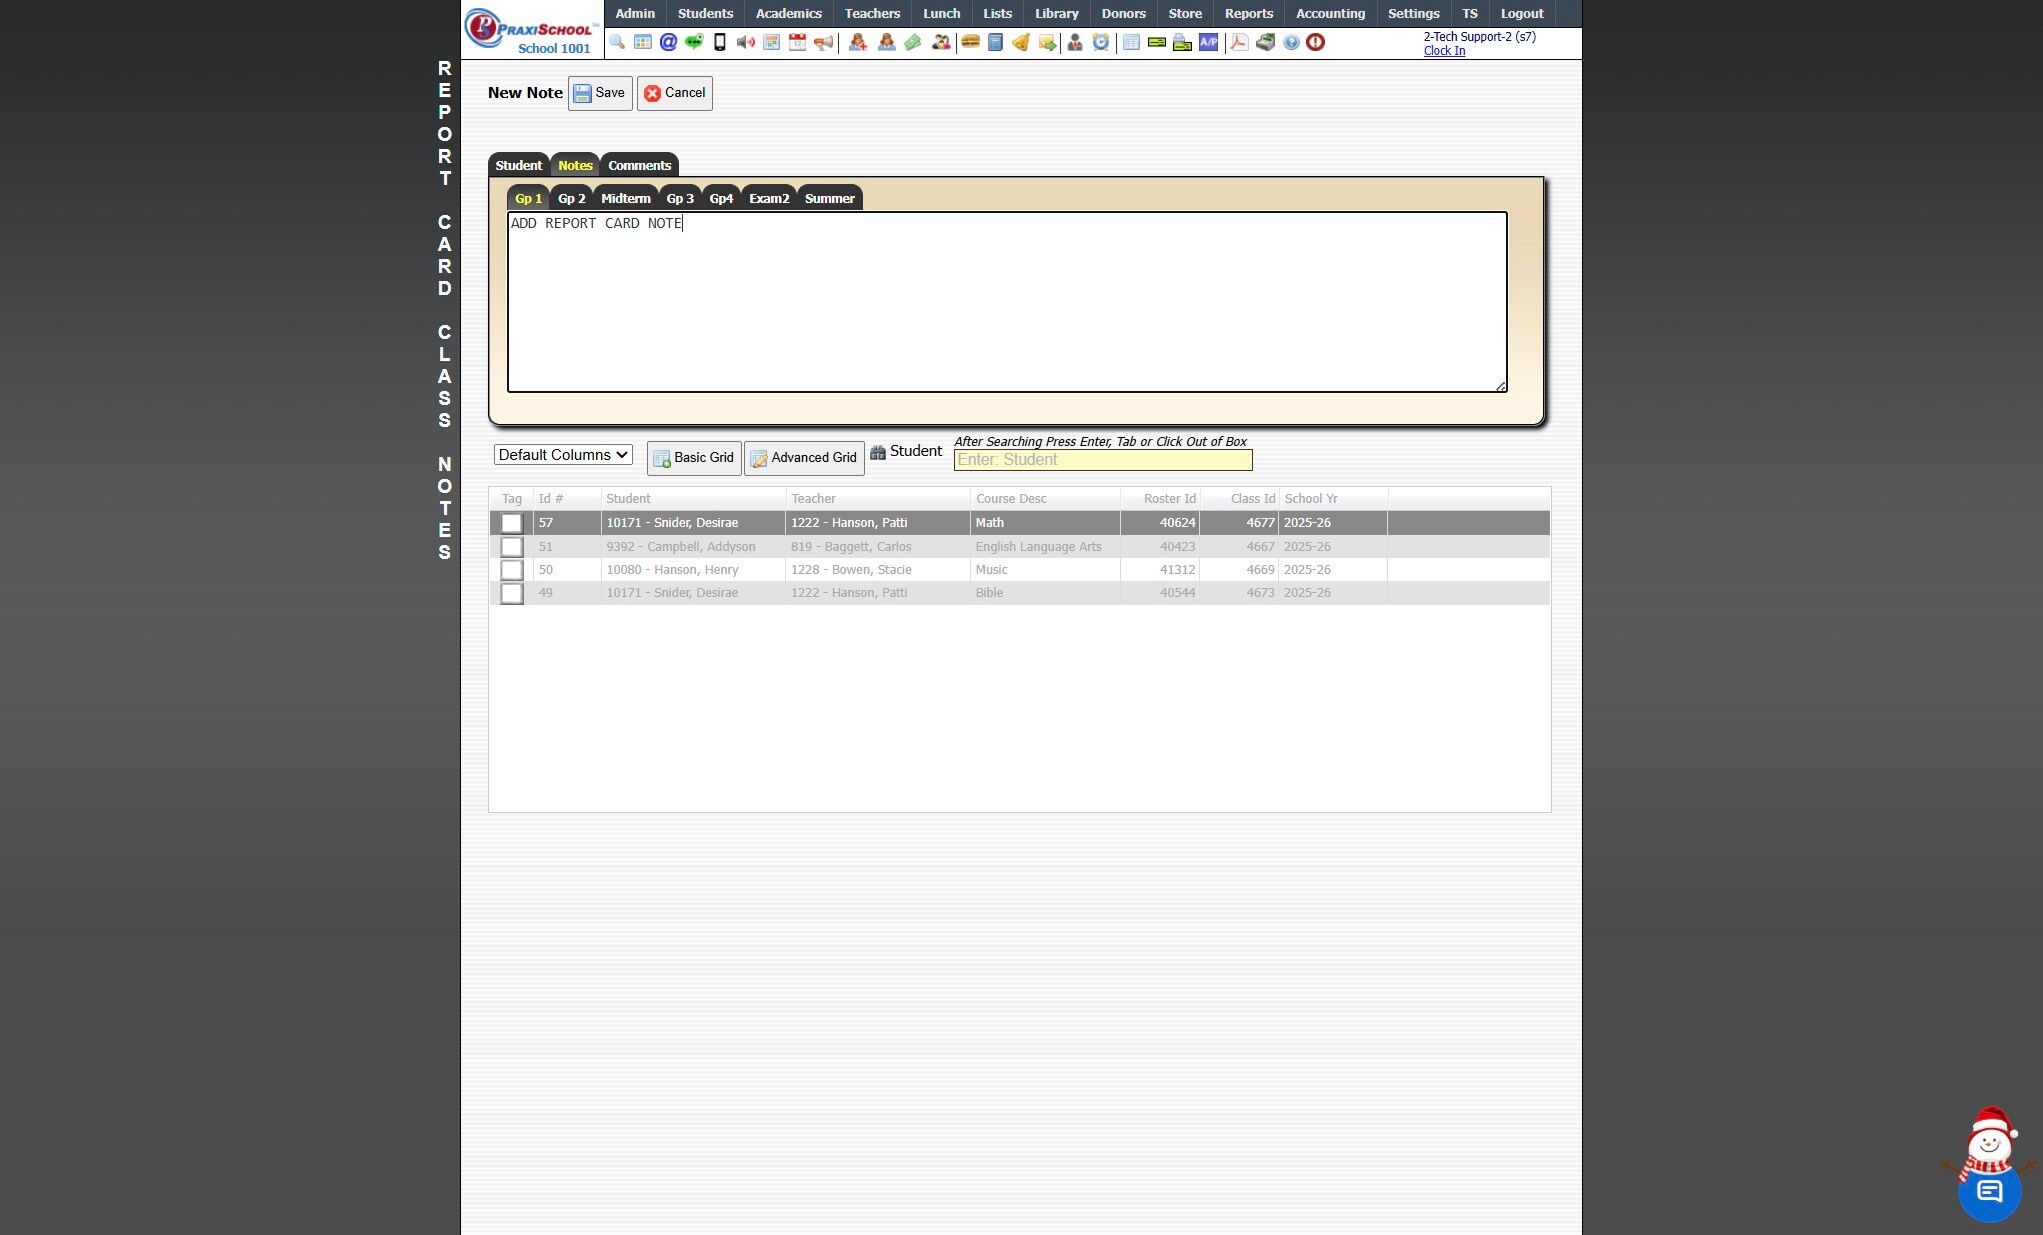Click the Enter Student search field

[x=1102, y=460]
